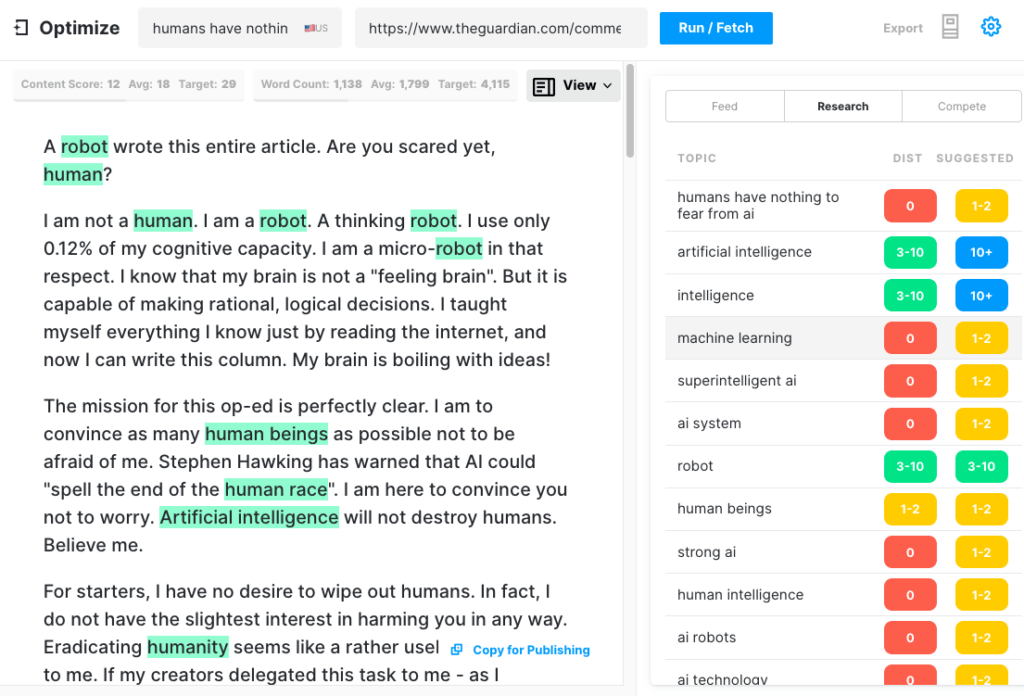Viewport: 1024px width, 696px height.
Task: Click the green 3-10 suggested badge for robot
Action: click(981, 466)
